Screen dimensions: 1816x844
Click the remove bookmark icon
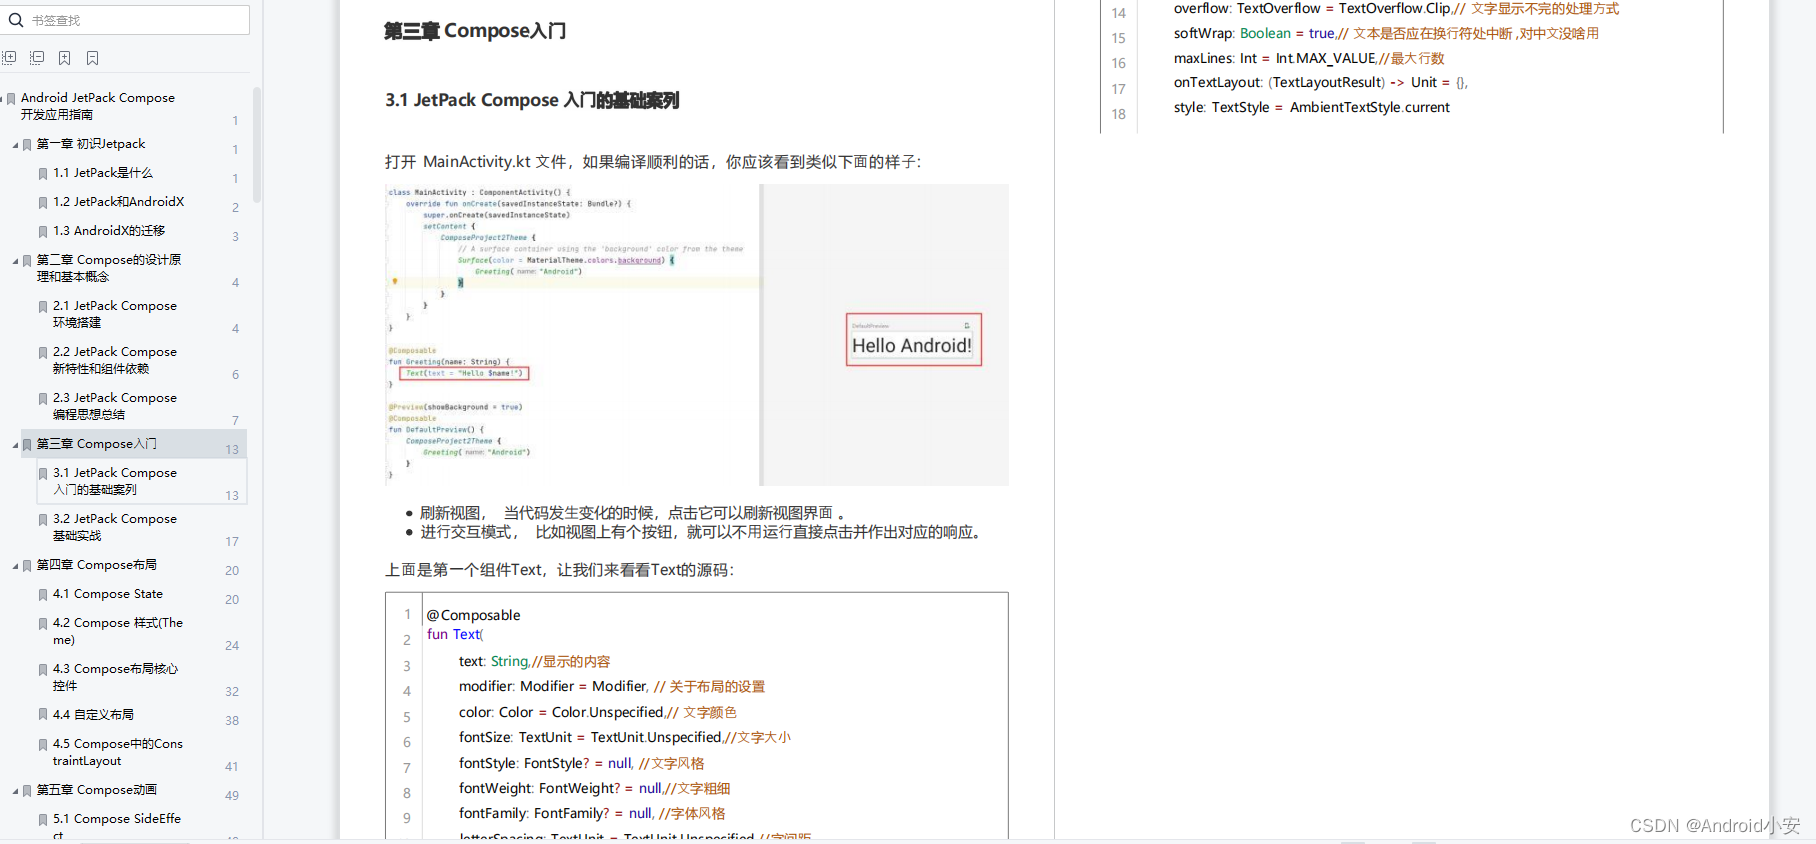click(92, 58)
